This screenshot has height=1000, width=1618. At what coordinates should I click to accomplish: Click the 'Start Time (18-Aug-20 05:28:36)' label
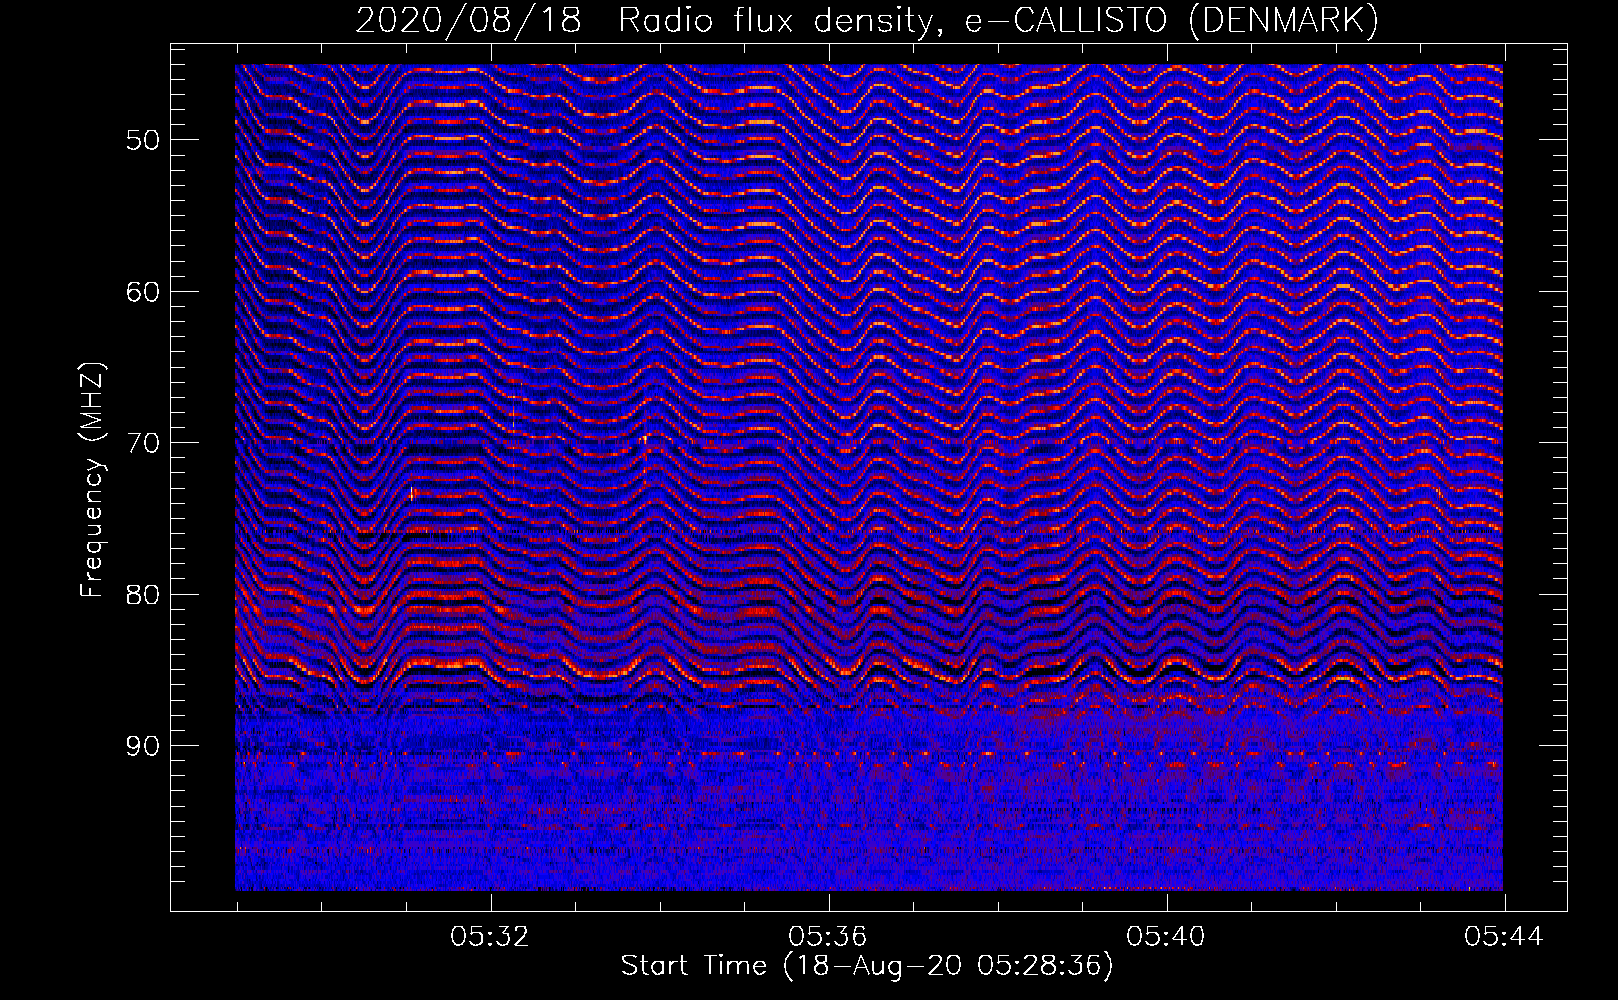tap(867, 966)
